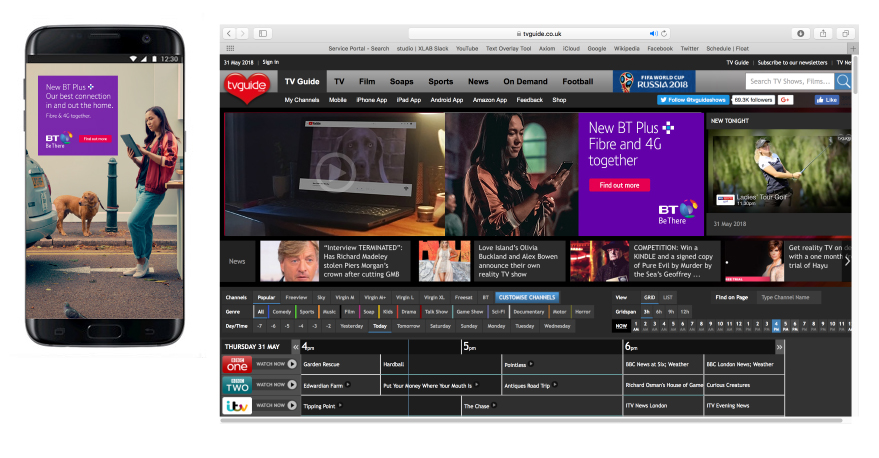Click the FIFA World Cup Russia 2018 banner
Image resolution: width=879 pixels, height=458 pixels.
coord(654,81)
